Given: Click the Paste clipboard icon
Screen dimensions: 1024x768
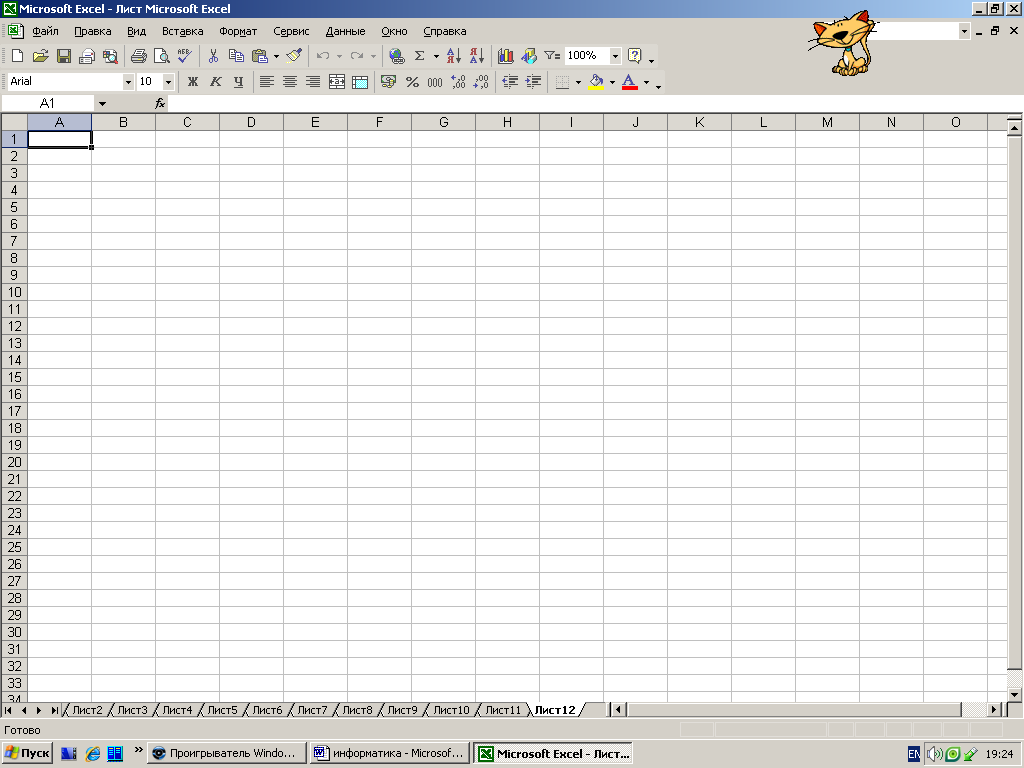Looking at the screenshot, I should tap(260, 56).
